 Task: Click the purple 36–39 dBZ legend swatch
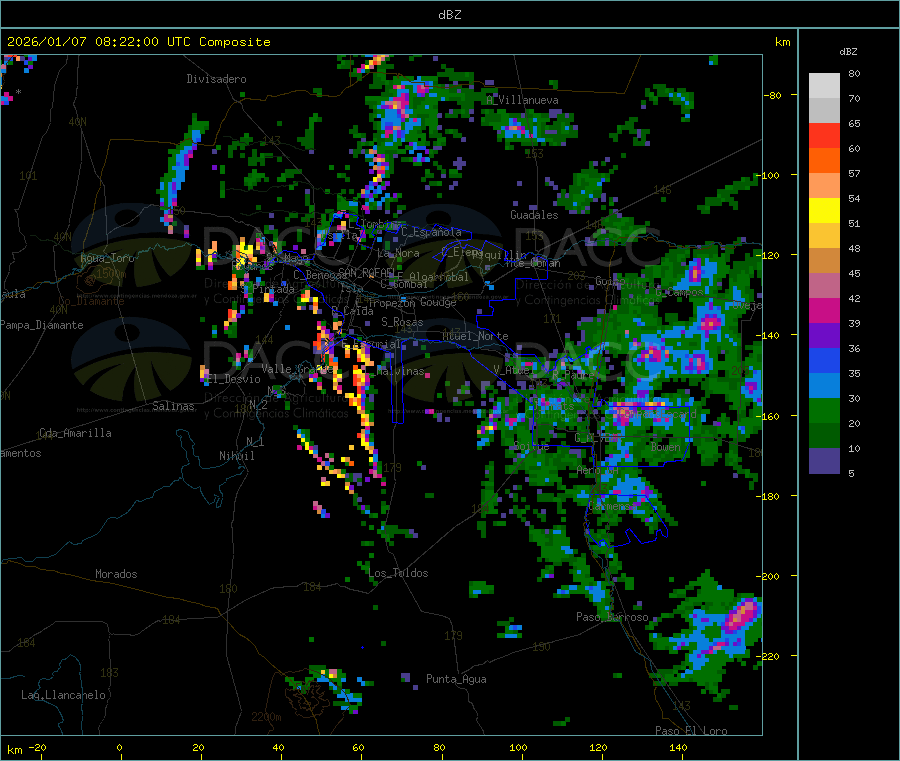pos(824,336)
